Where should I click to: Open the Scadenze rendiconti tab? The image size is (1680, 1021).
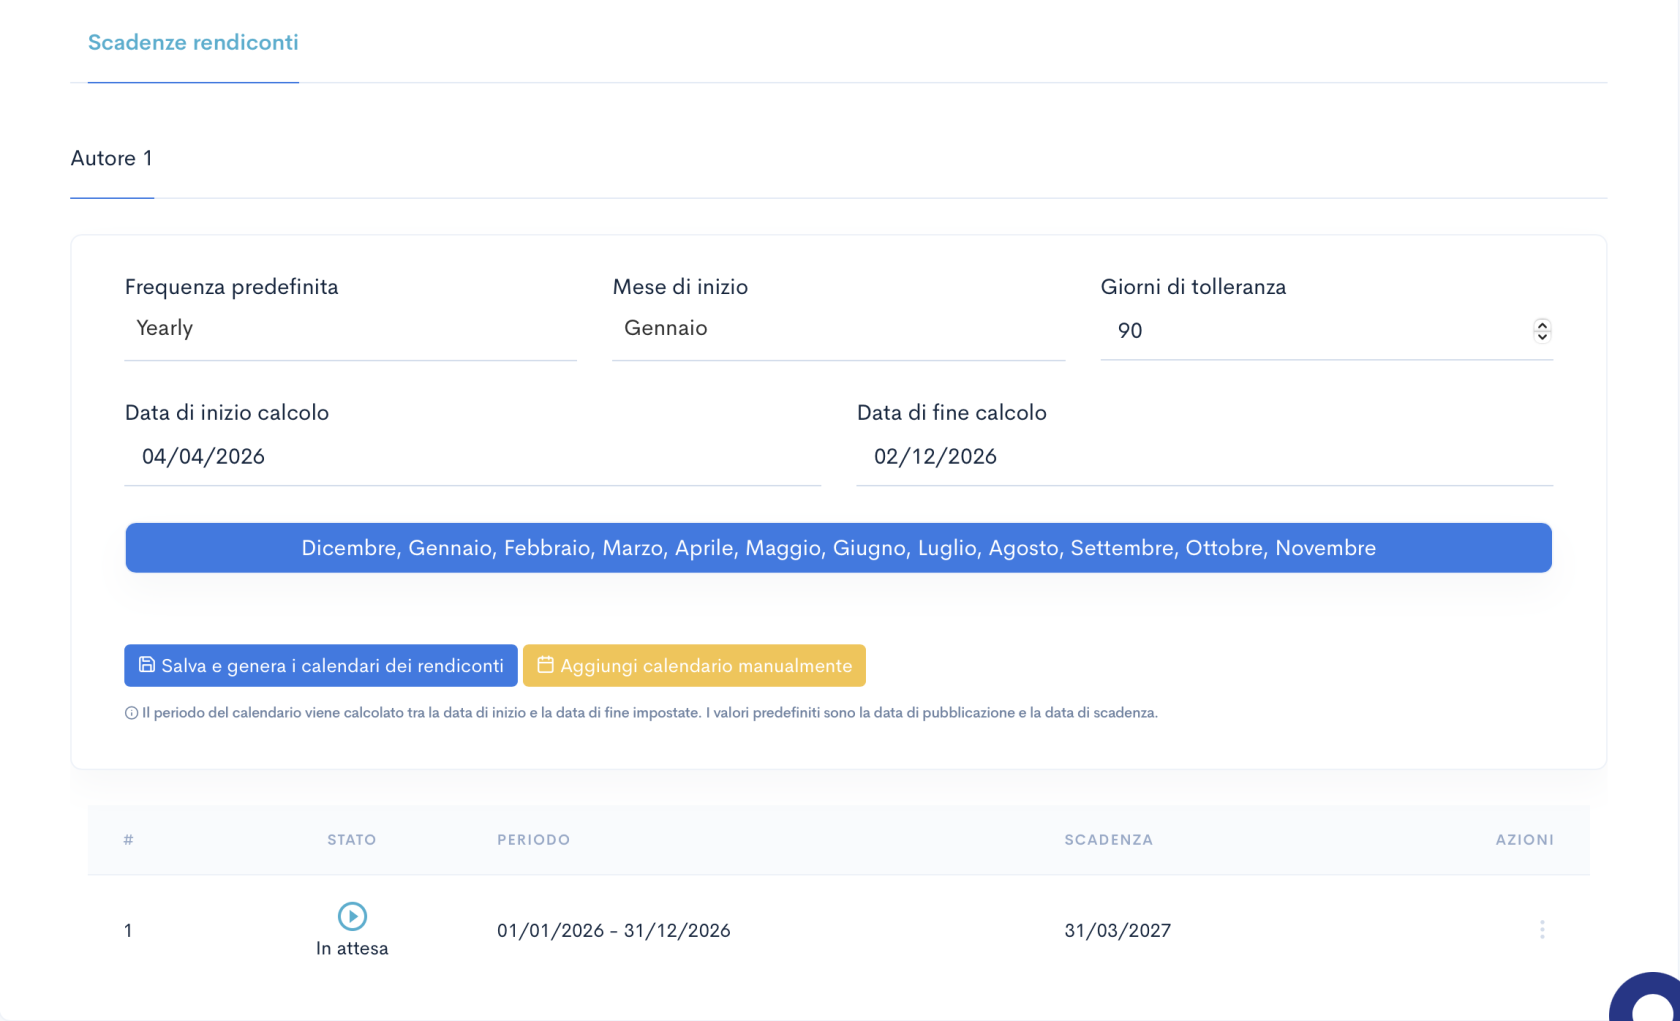click(193, 42)
